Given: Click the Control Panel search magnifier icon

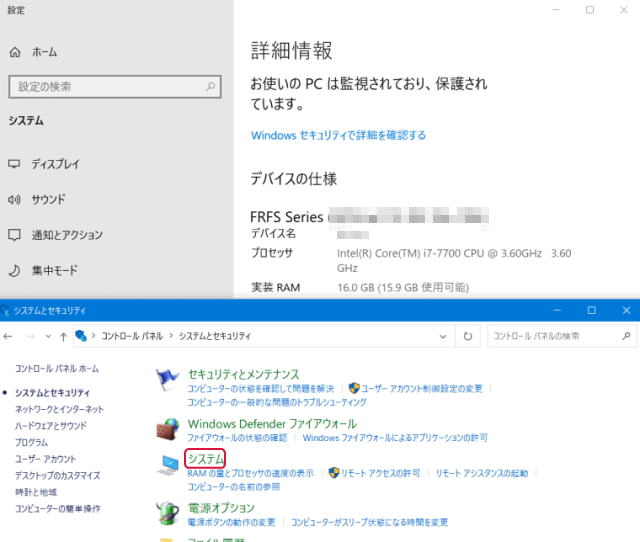Looking at the screenshot, I should tap(626, 336).
